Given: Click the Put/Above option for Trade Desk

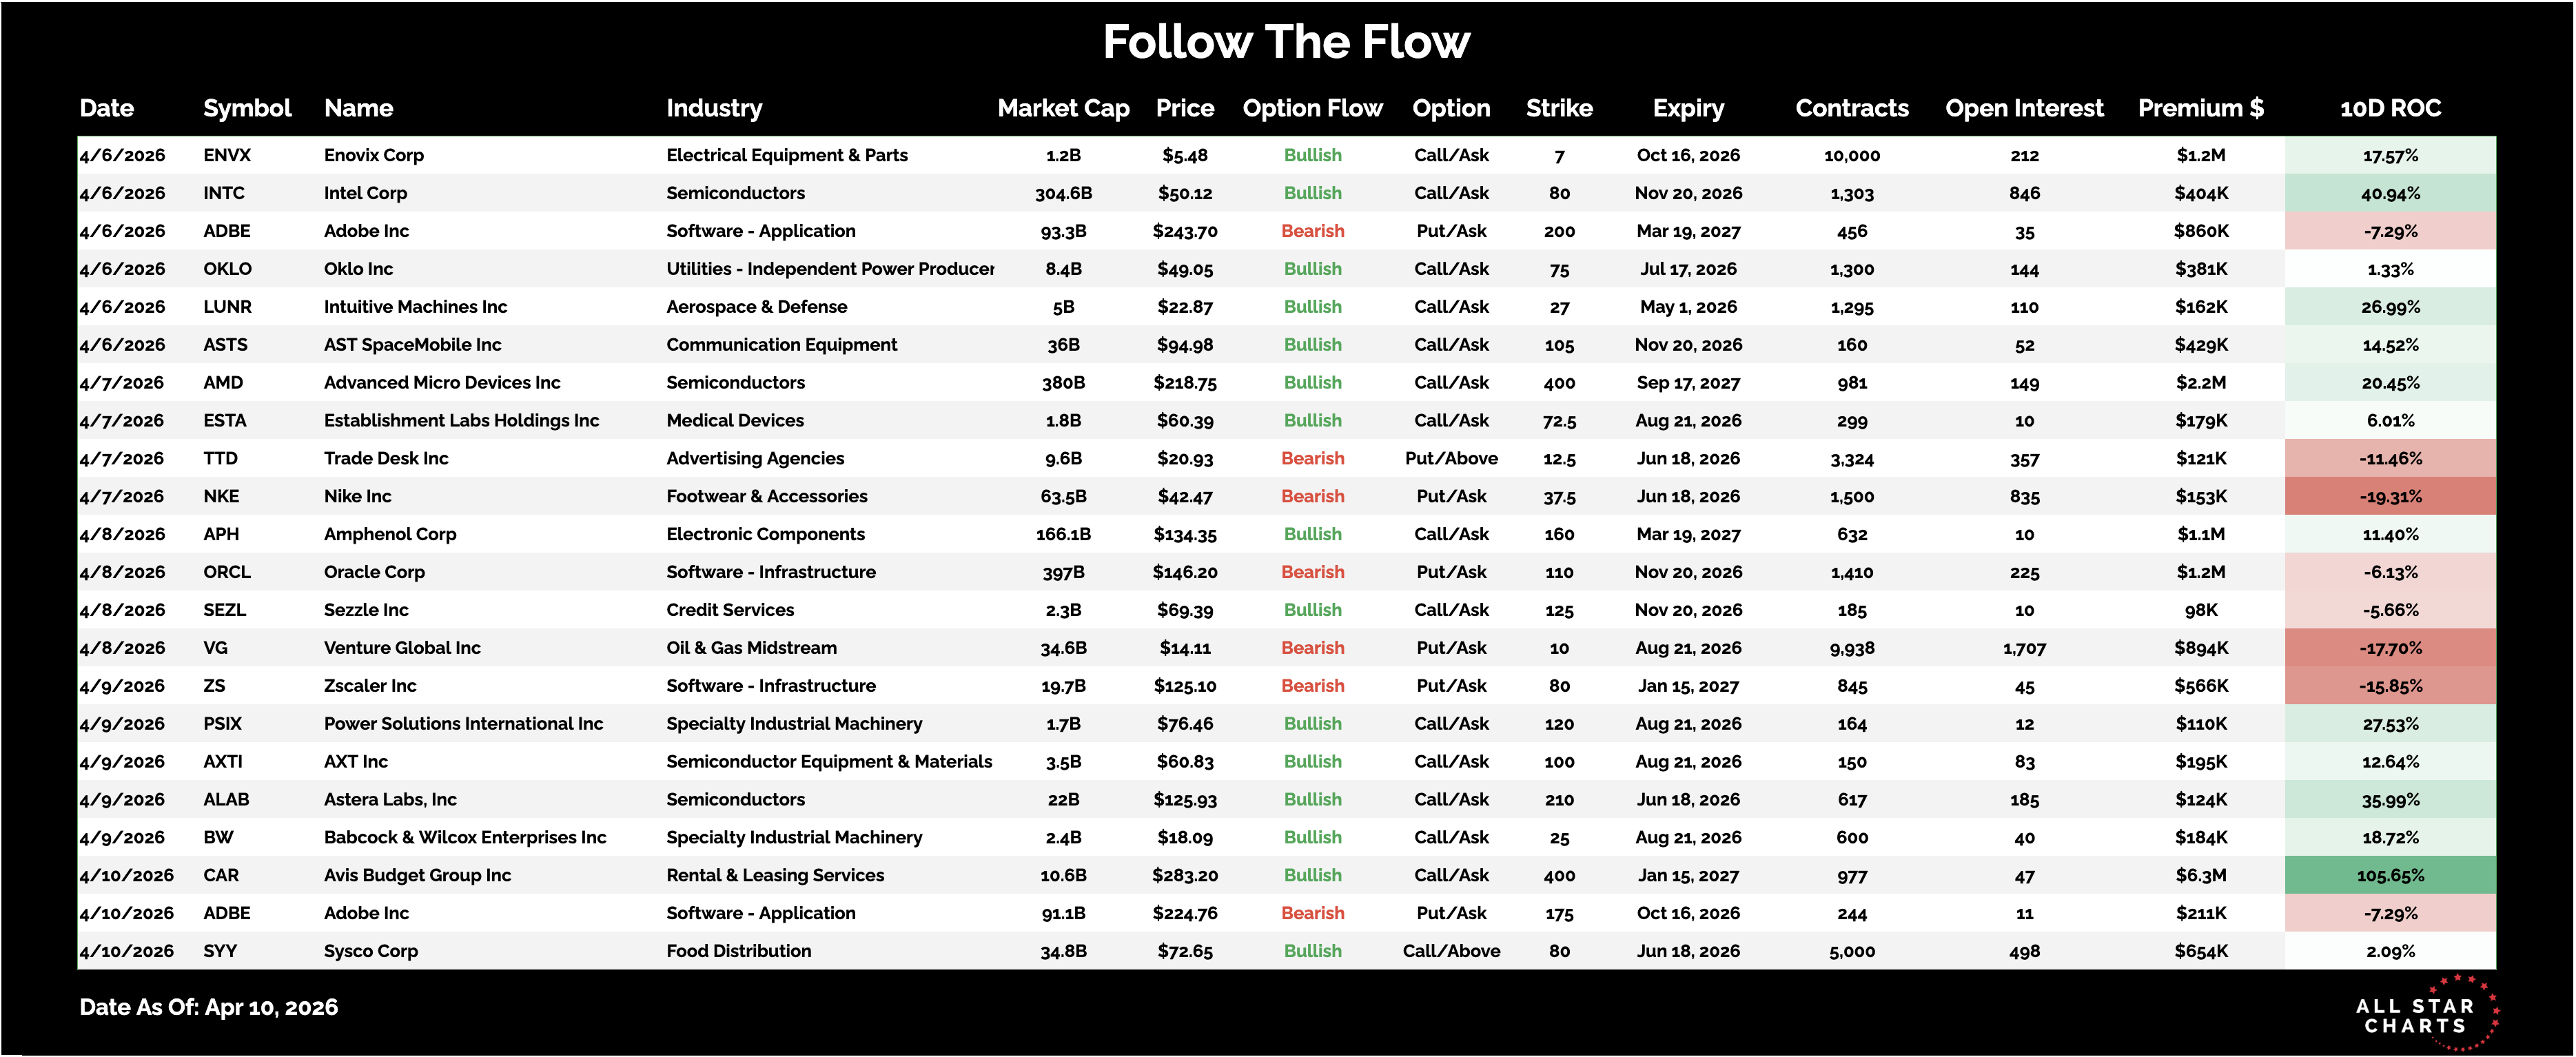Looking at the screenshot, I should pyautogui.click(x=1451, y=458).
